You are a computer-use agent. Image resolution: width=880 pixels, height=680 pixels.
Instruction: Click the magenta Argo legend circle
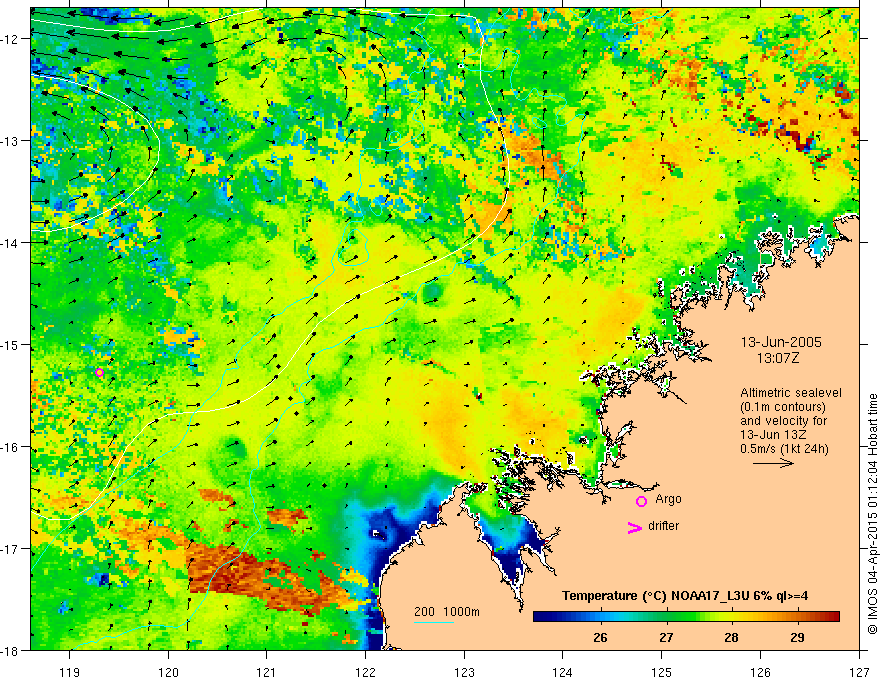641,501
